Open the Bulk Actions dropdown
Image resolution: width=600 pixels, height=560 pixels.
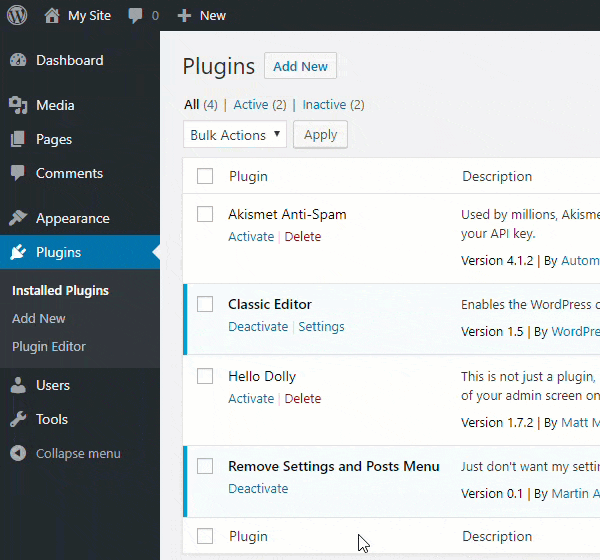click(235, 134)
